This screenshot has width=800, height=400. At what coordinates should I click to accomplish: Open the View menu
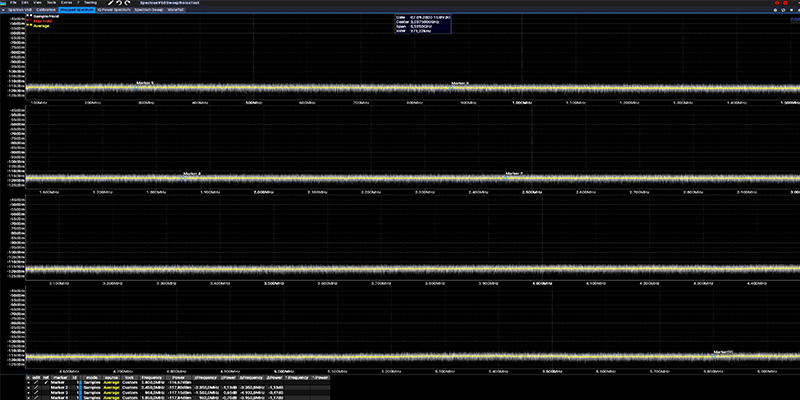click(37, 3)
